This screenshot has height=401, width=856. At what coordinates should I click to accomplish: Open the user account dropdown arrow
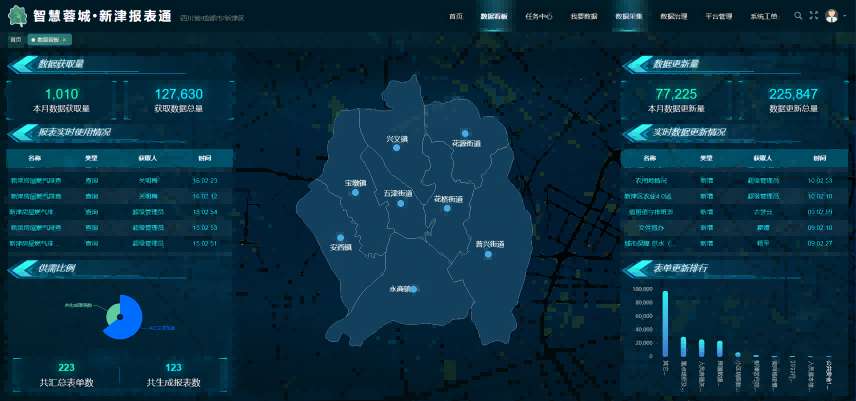tap(844, 17)
